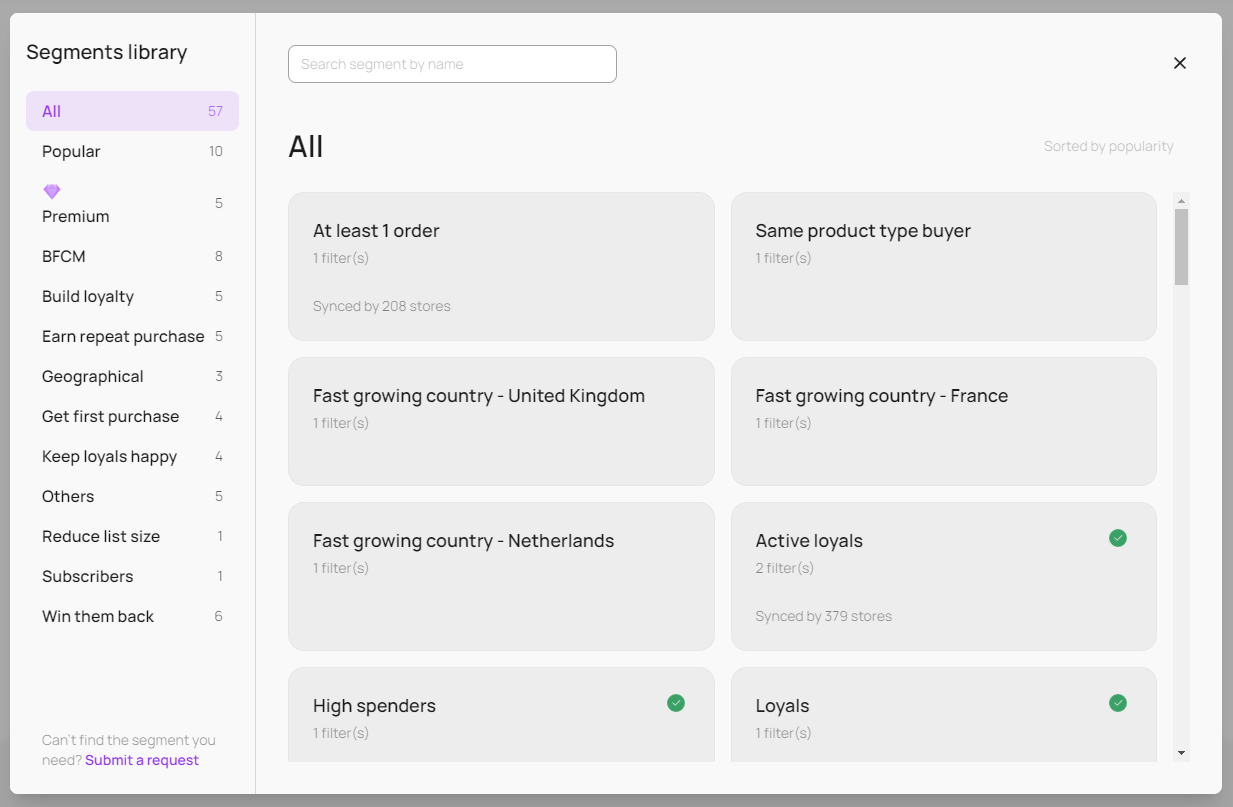Click the Sorted by popularity label
Screen dimensions: 1233x807
click(x=1108, y=146)
